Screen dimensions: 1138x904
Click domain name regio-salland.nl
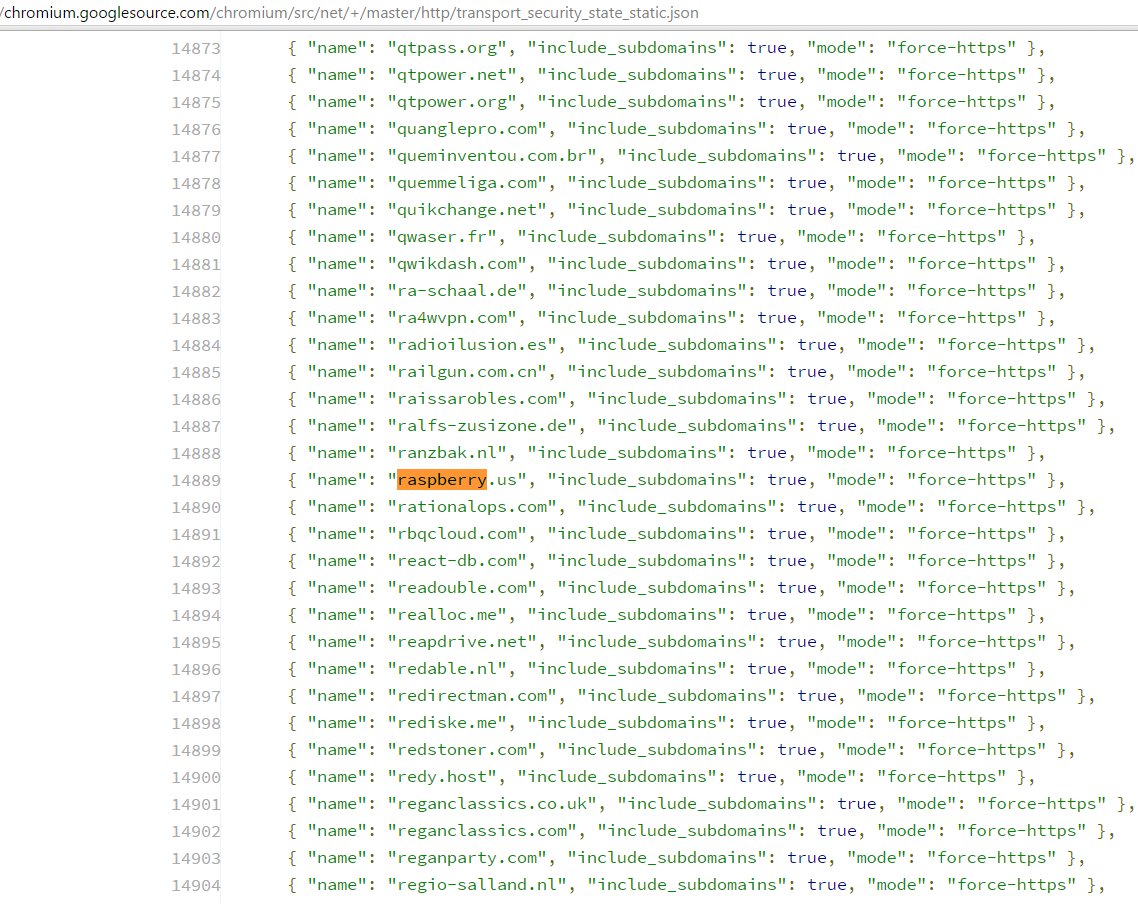coord(477,884)
